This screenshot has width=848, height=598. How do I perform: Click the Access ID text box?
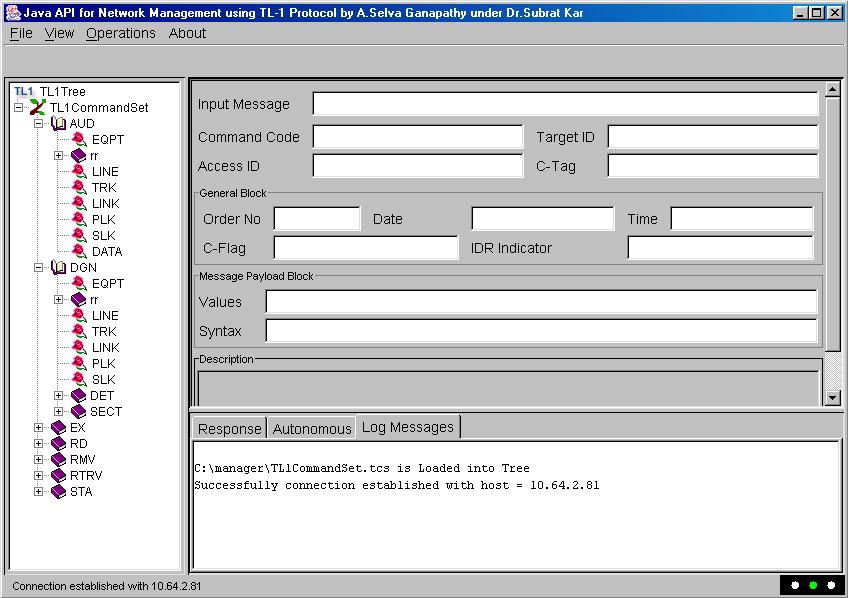click(x=418, y=165)
